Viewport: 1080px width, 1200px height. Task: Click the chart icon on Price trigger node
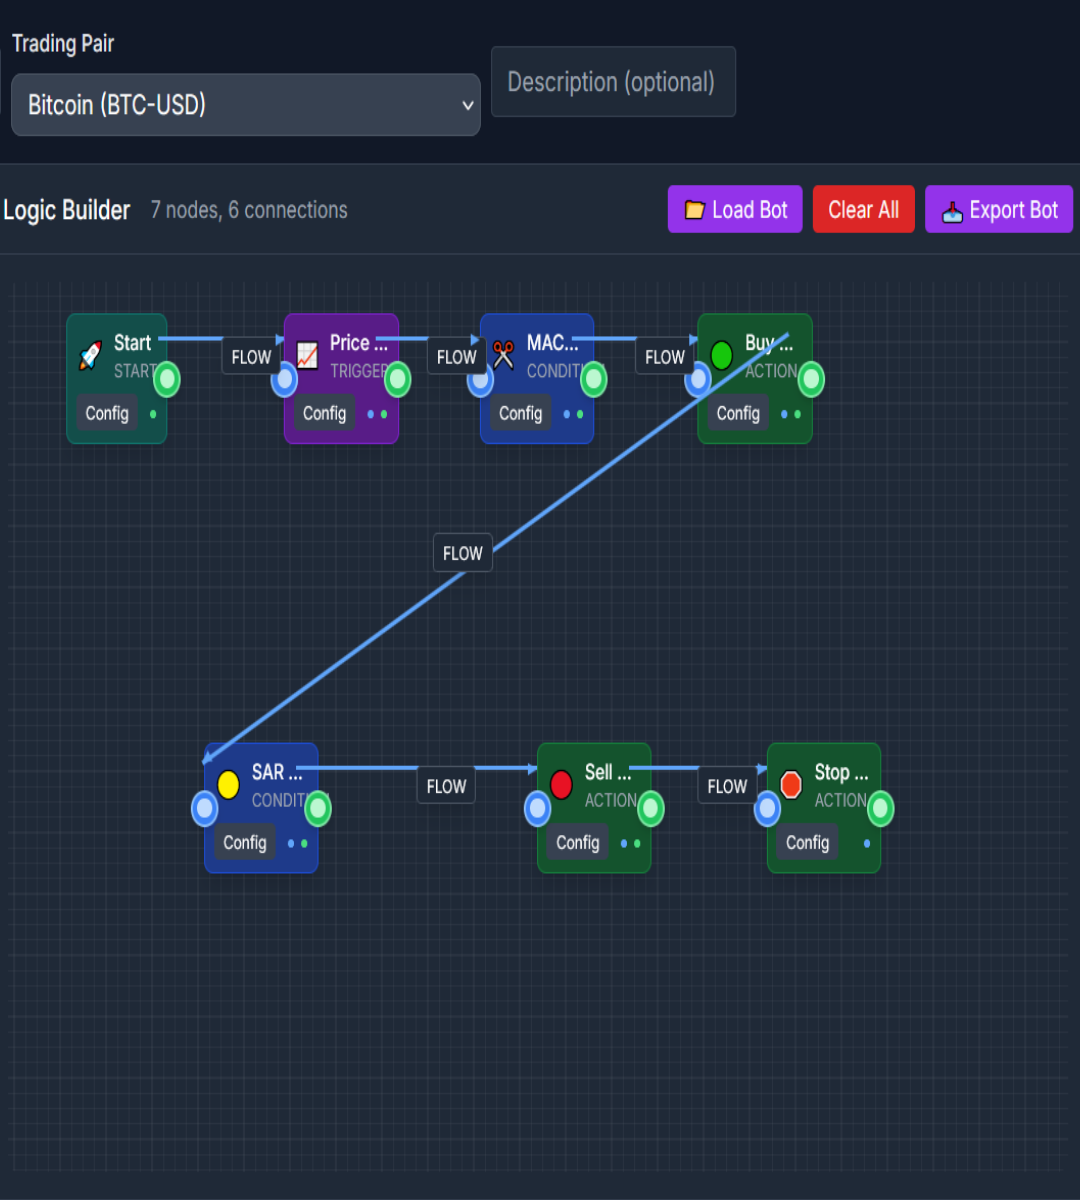[x=307, y=356]
